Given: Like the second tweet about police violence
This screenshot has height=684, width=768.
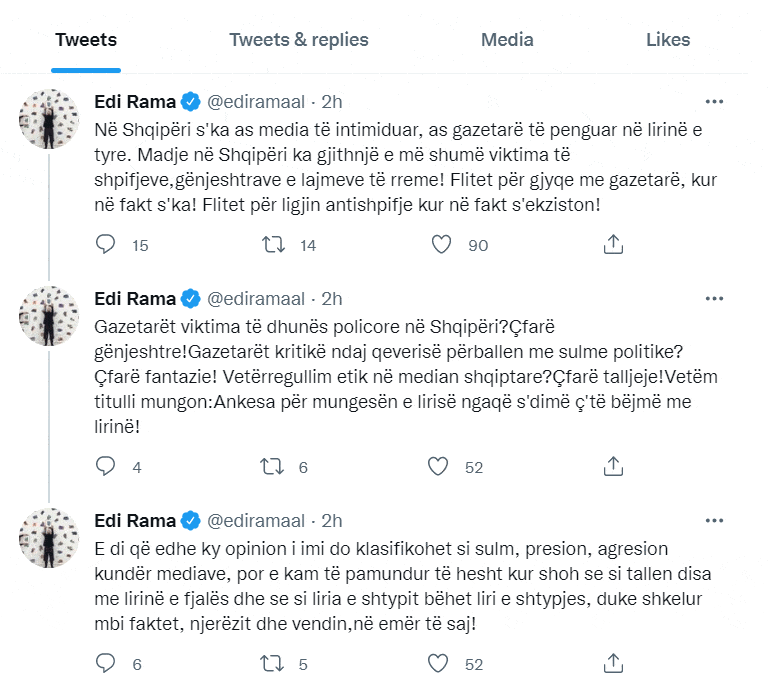Looking at the screenshot, I should [x=437, y=466].
